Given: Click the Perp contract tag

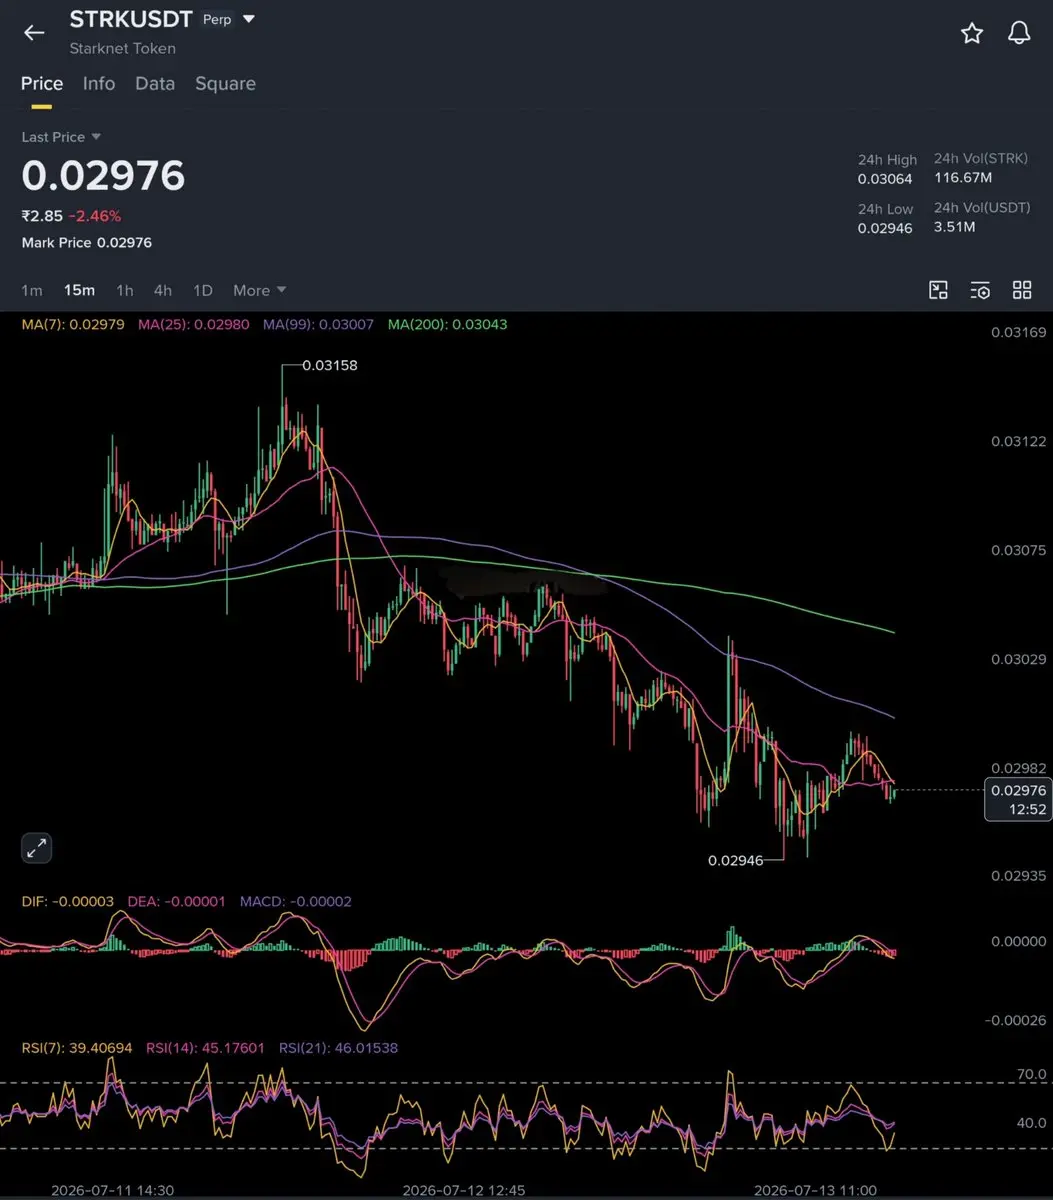Looking at the screenshot, I should point(217,19).
